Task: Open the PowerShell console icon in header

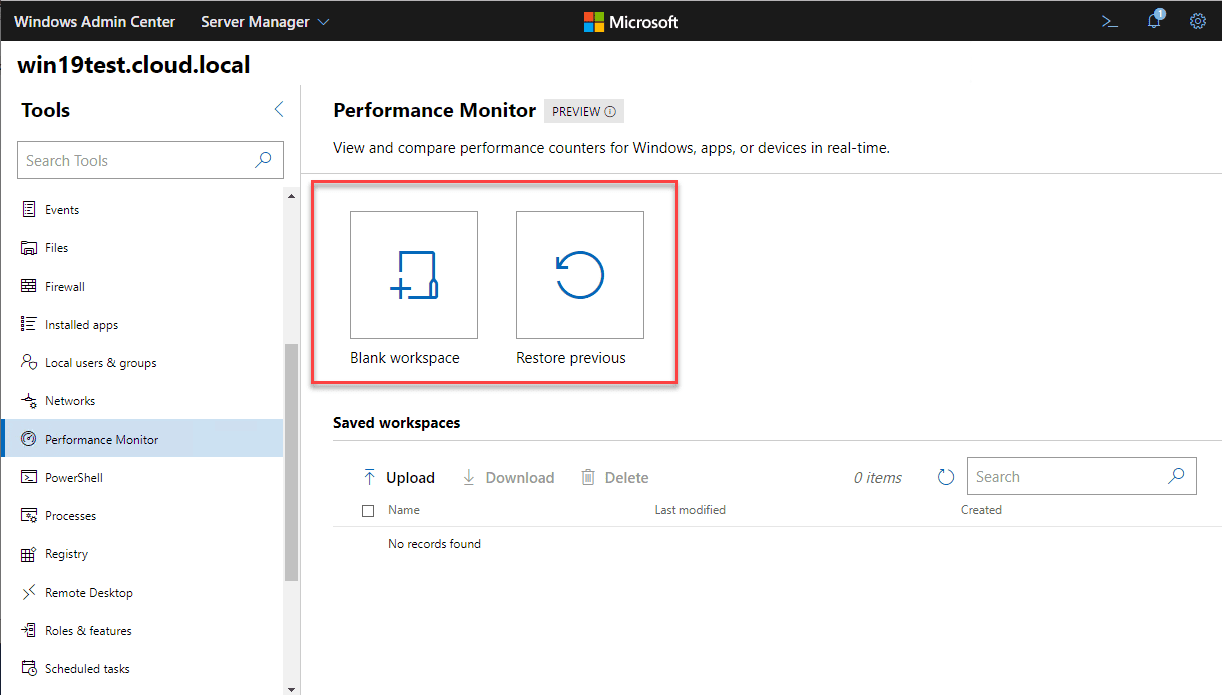Action: coord(1109,21)
